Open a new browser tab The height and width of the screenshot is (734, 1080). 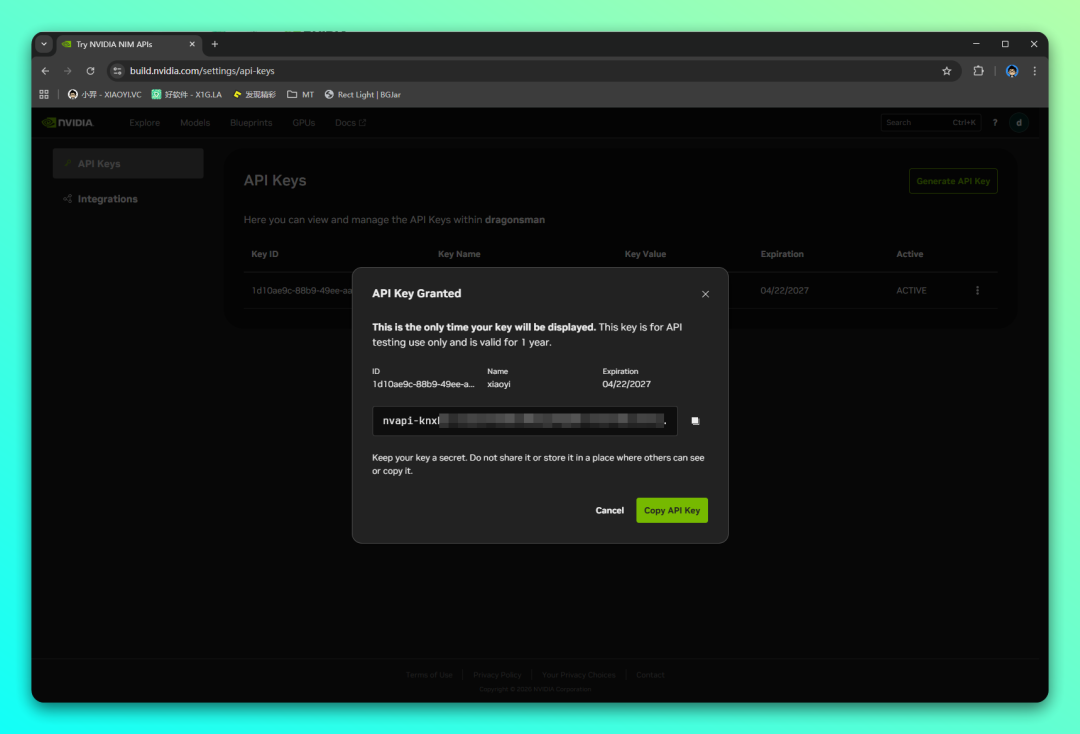(214, 44)
